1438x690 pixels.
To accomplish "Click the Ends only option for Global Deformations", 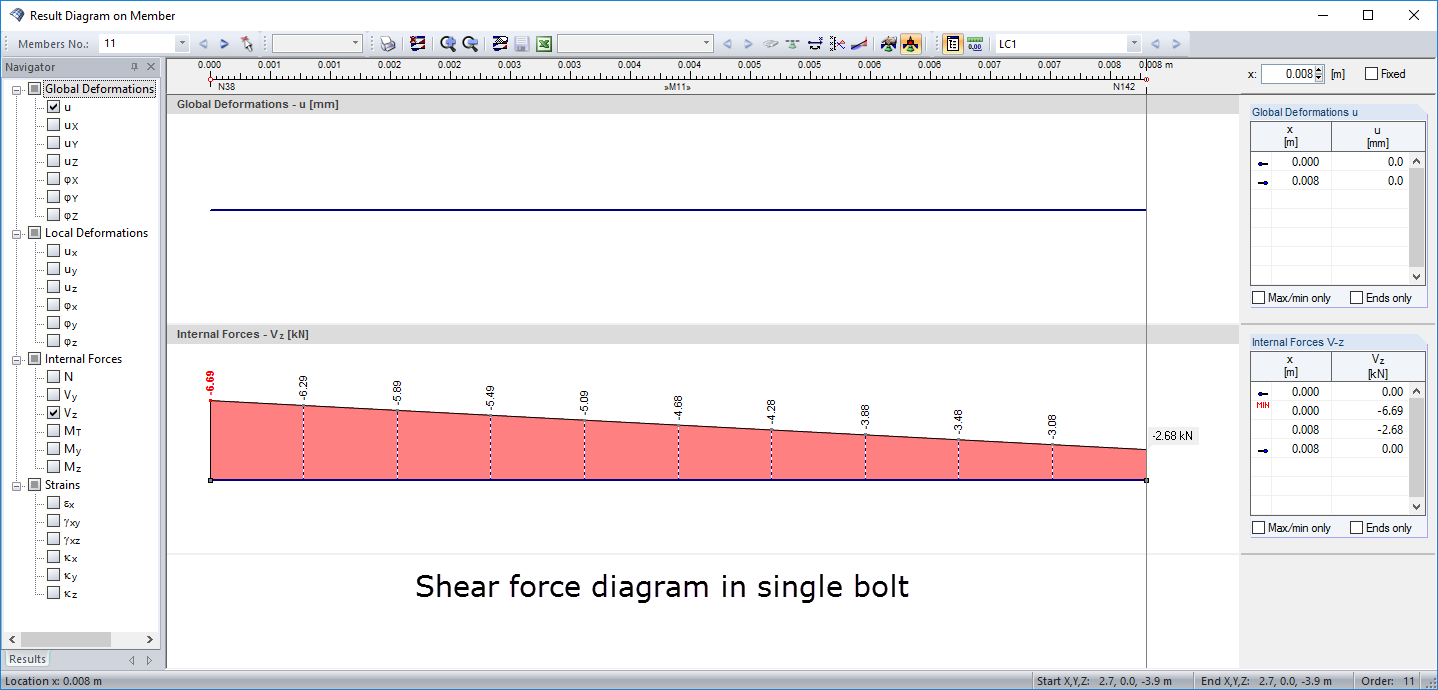I will pos(1356,297).
